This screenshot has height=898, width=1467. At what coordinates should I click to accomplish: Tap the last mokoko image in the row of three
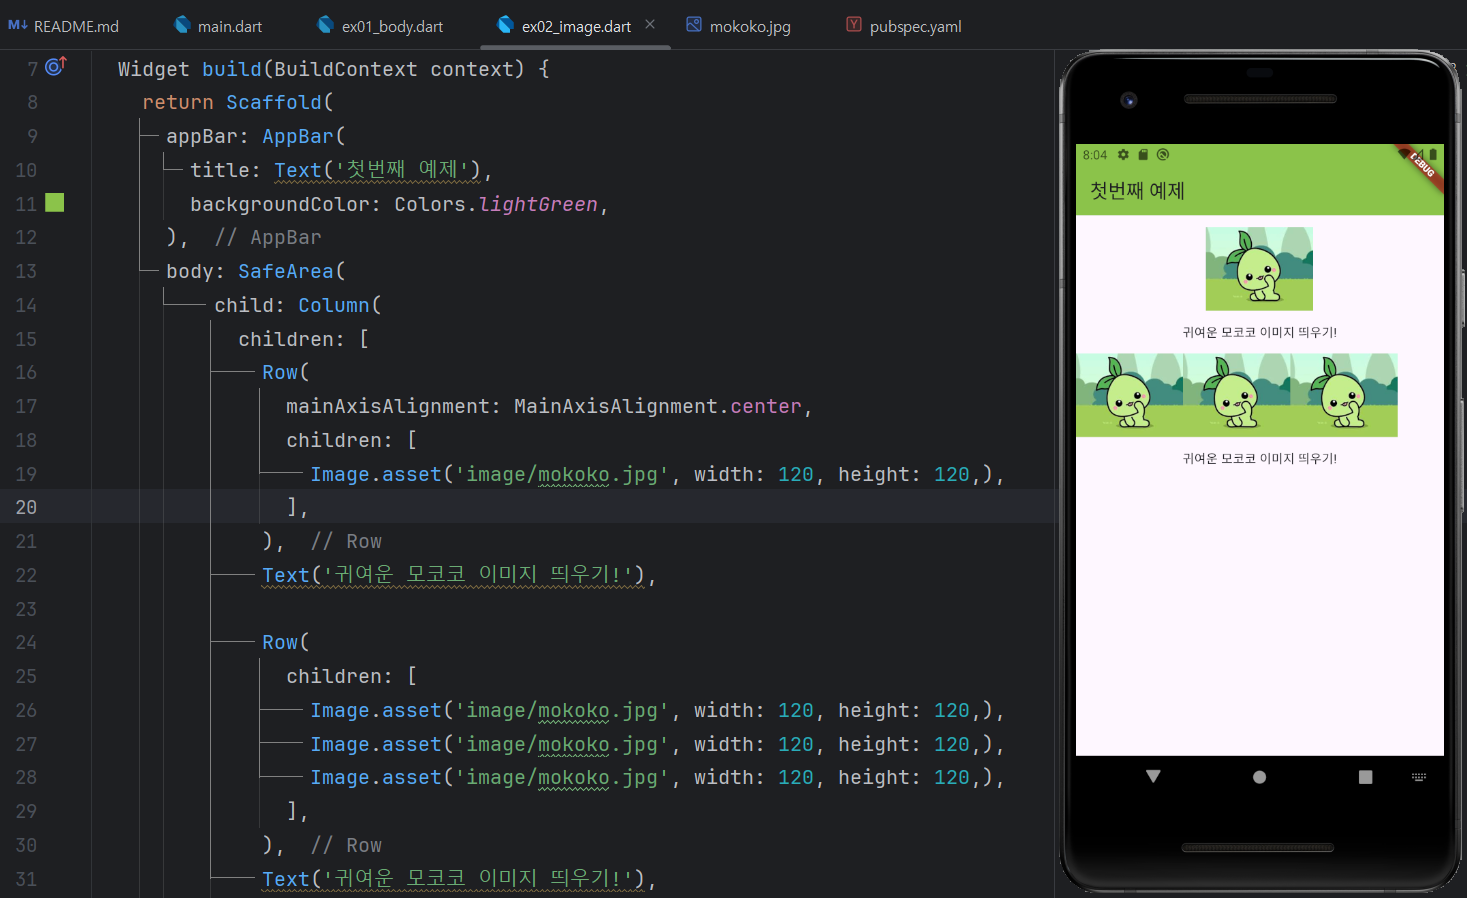click(x=1344, y=395)
